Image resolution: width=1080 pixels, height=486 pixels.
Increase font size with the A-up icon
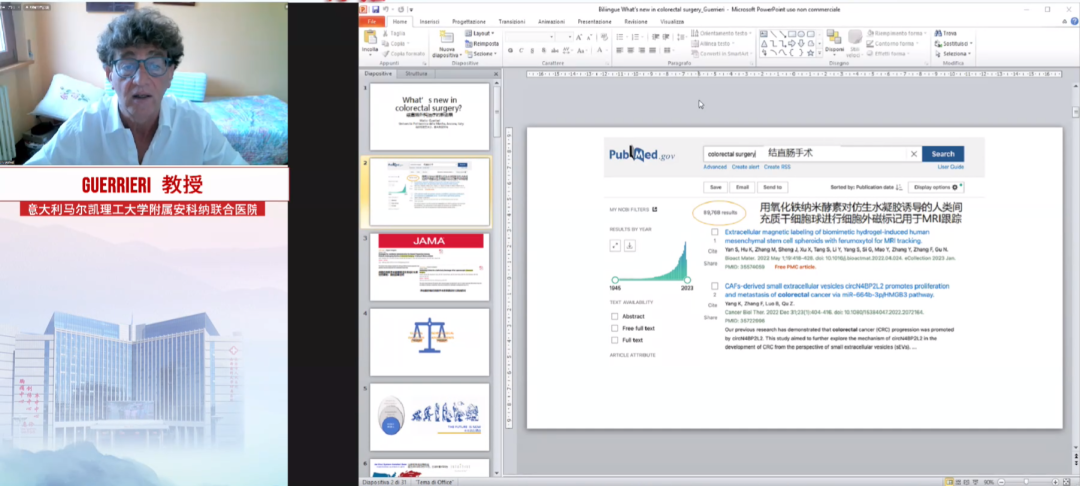coord(579,37)
